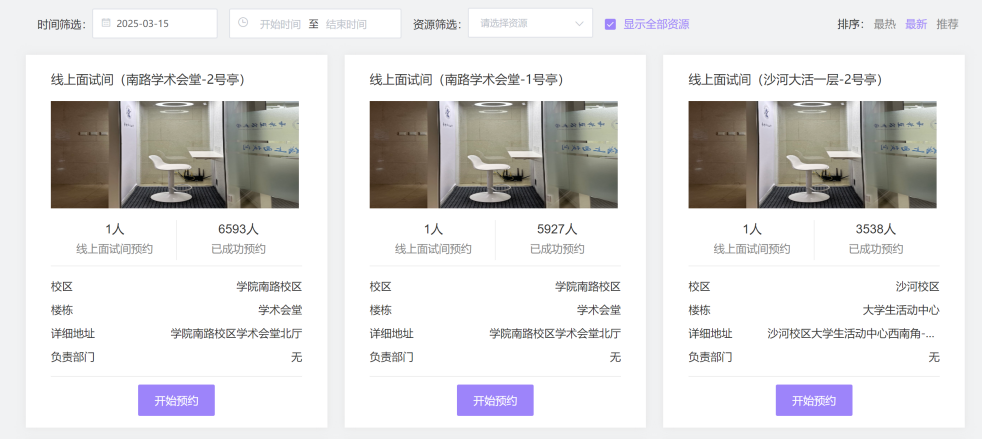982x439 pixels.
Task: Click the title 线上面试间（南路学术会堂-2号亭）
Action: 148,79
